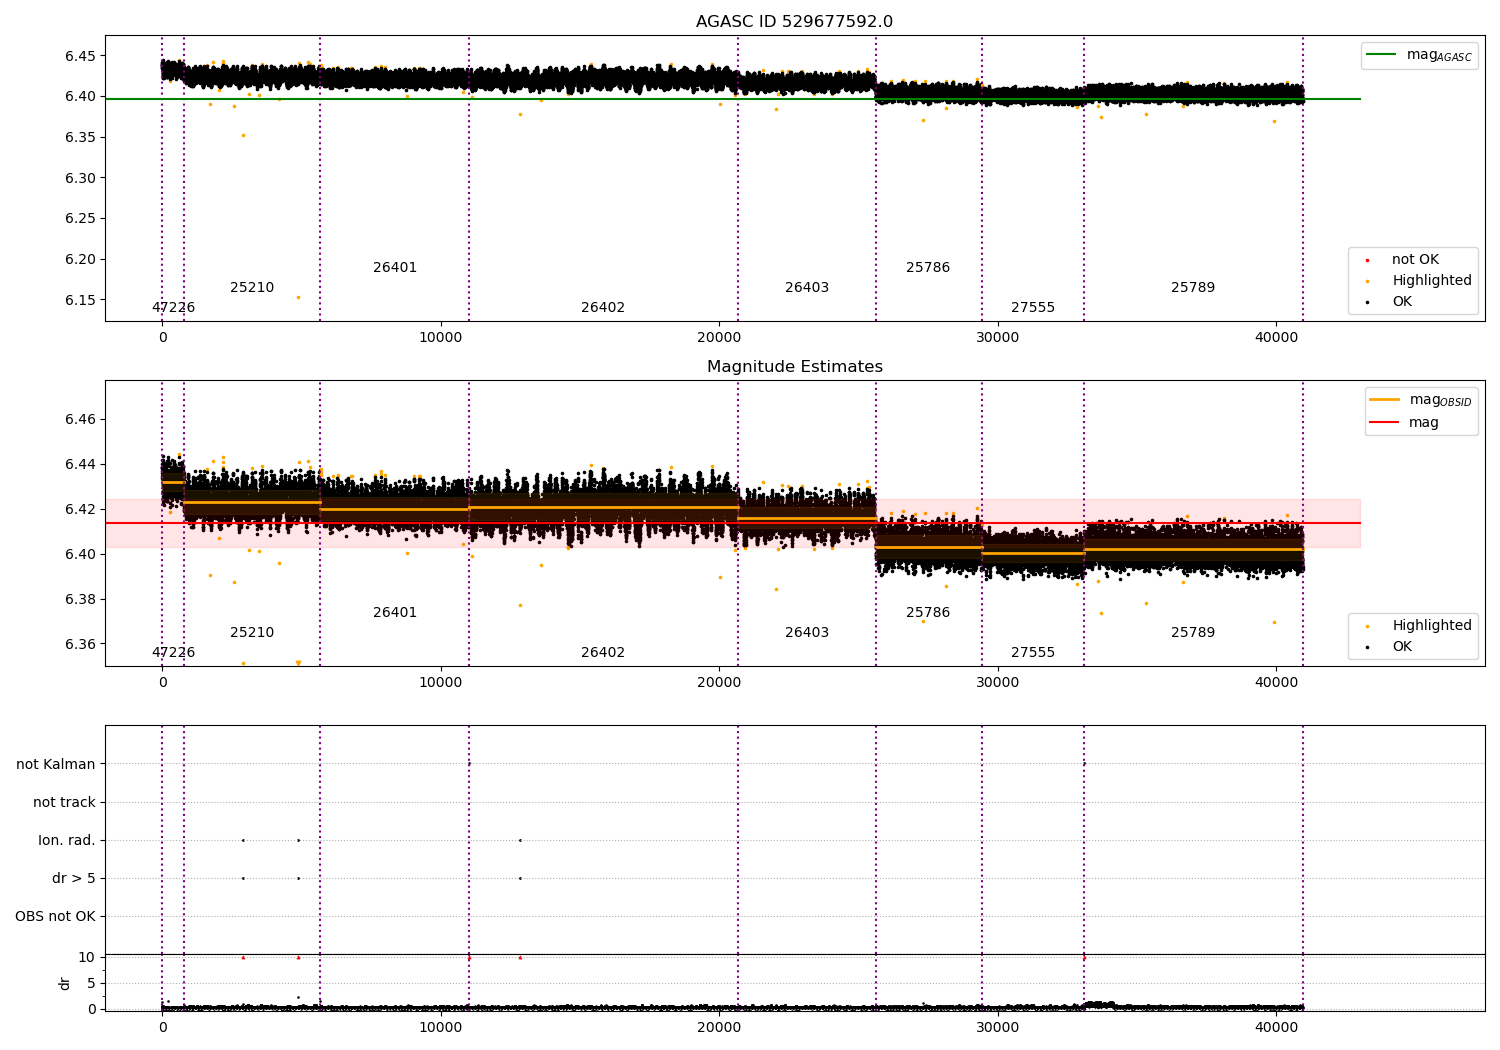
Task: Click the 'not Kalman' row label
Action: (x=56, y=765)
